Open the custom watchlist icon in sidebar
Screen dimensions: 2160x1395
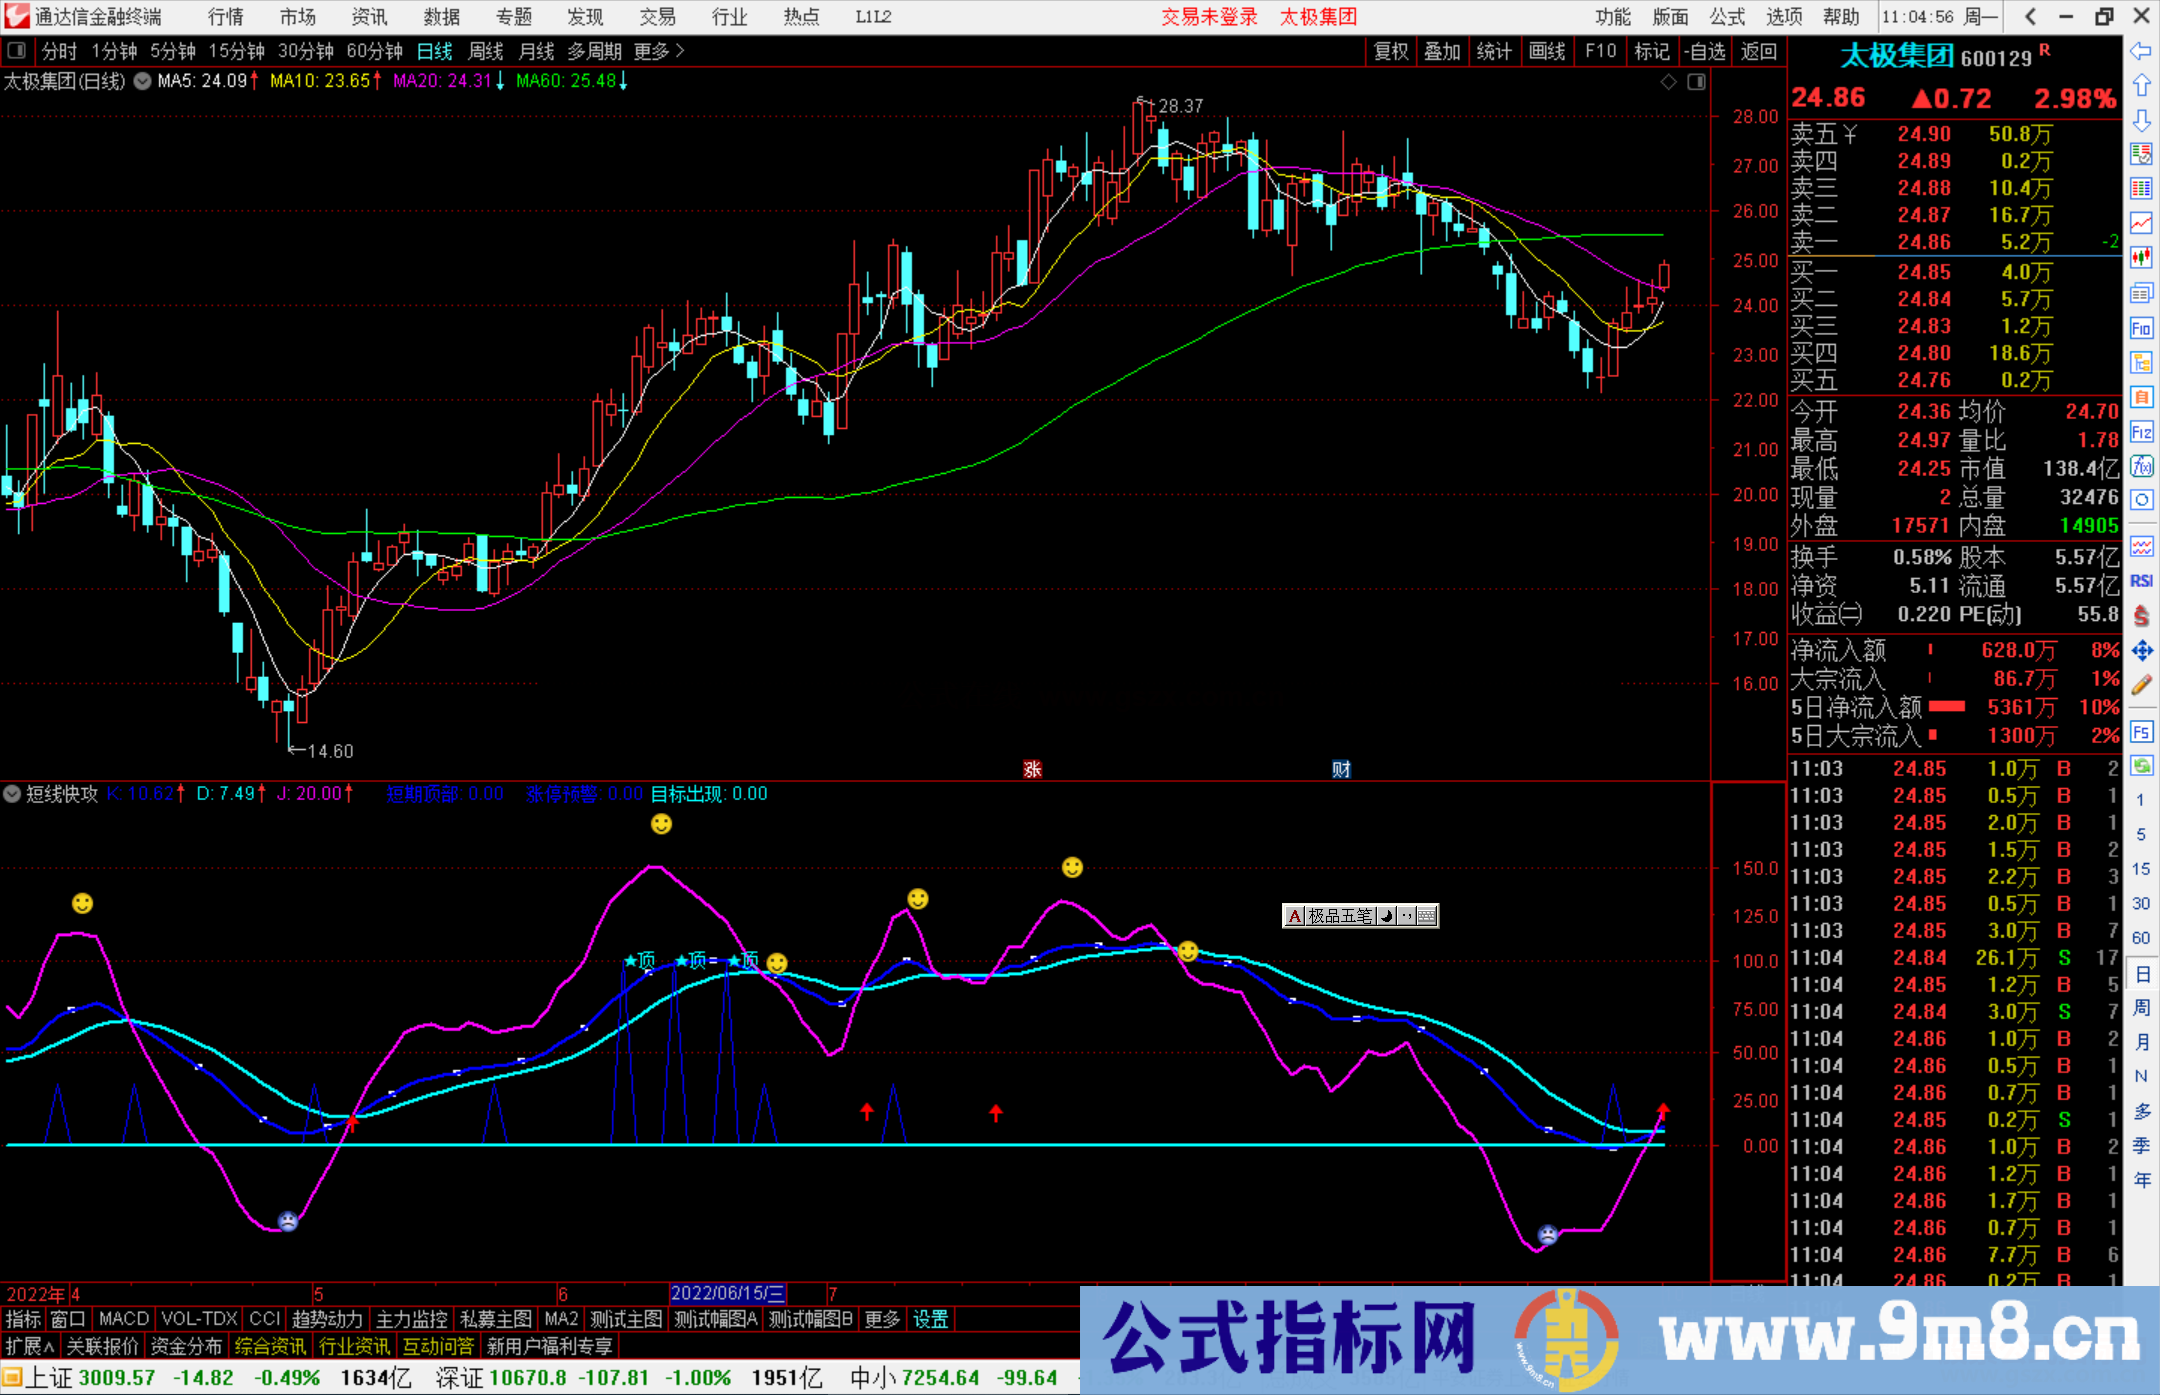pyautogui.click(x=2141, y=154)
